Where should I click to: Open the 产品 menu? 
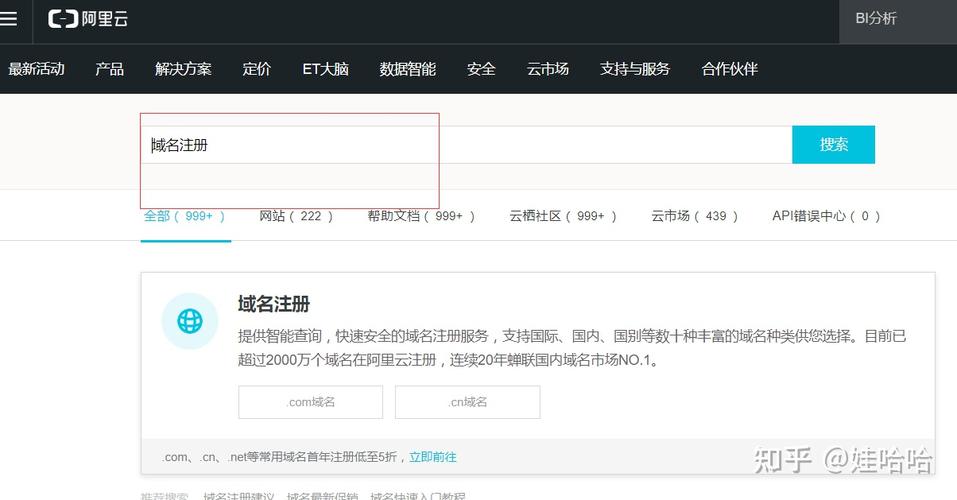pos(109,69)
